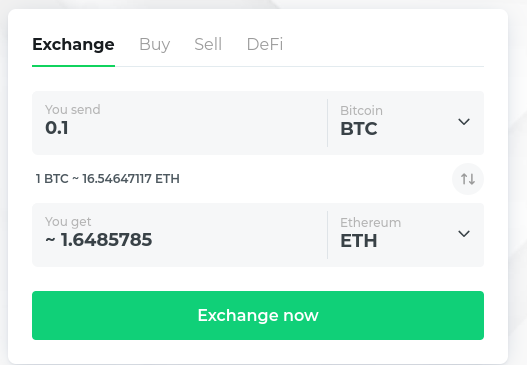This screenshot has width=527, height=365.
Task: Click the ~ 1.6485785 estimated amount
Action: (x=99, y=240)
